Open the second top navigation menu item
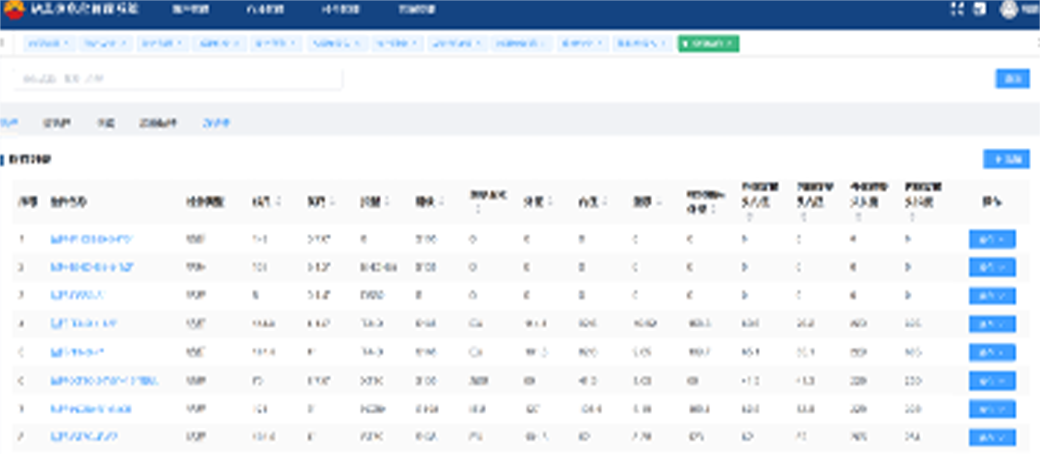 pos(262,10)
